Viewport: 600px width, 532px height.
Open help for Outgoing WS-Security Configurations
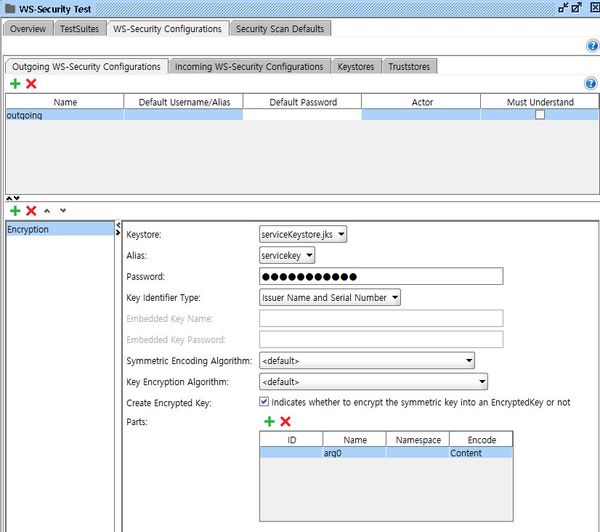(590, 84)
